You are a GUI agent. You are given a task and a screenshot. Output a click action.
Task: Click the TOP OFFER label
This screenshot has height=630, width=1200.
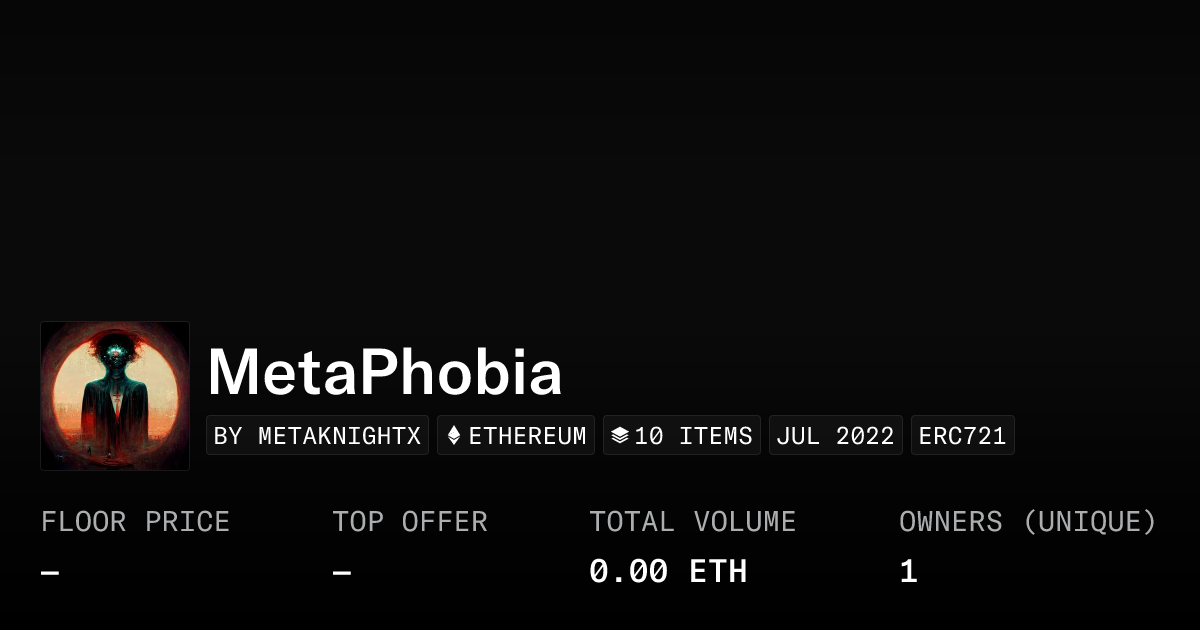click(410, 522)
